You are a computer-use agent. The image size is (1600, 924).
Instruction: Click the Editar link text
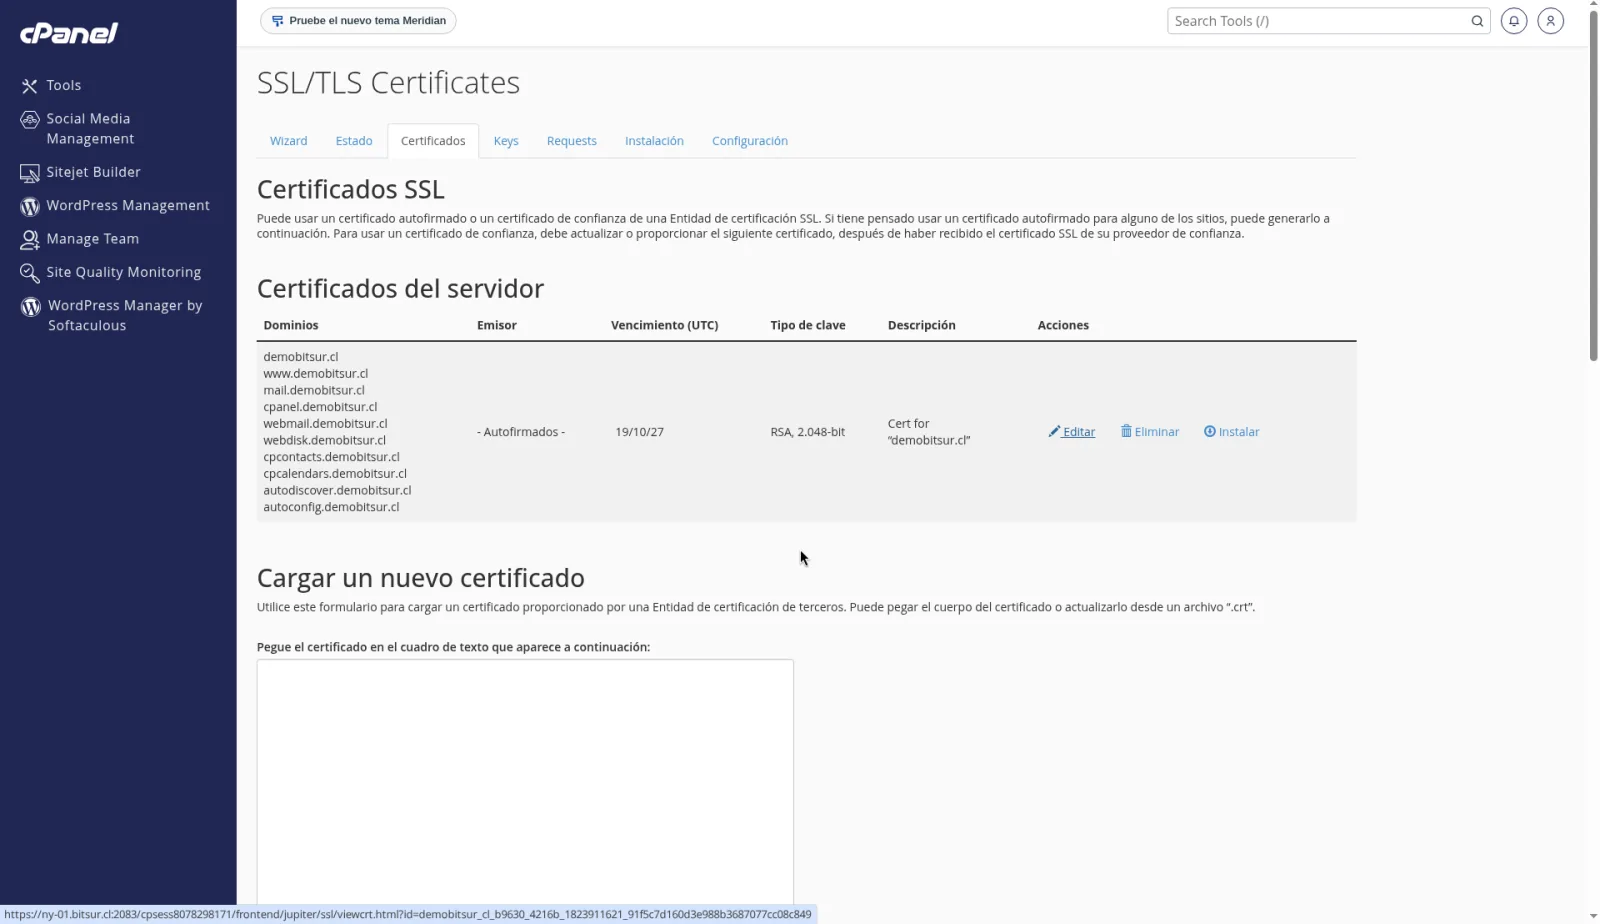click(1079, 432)
